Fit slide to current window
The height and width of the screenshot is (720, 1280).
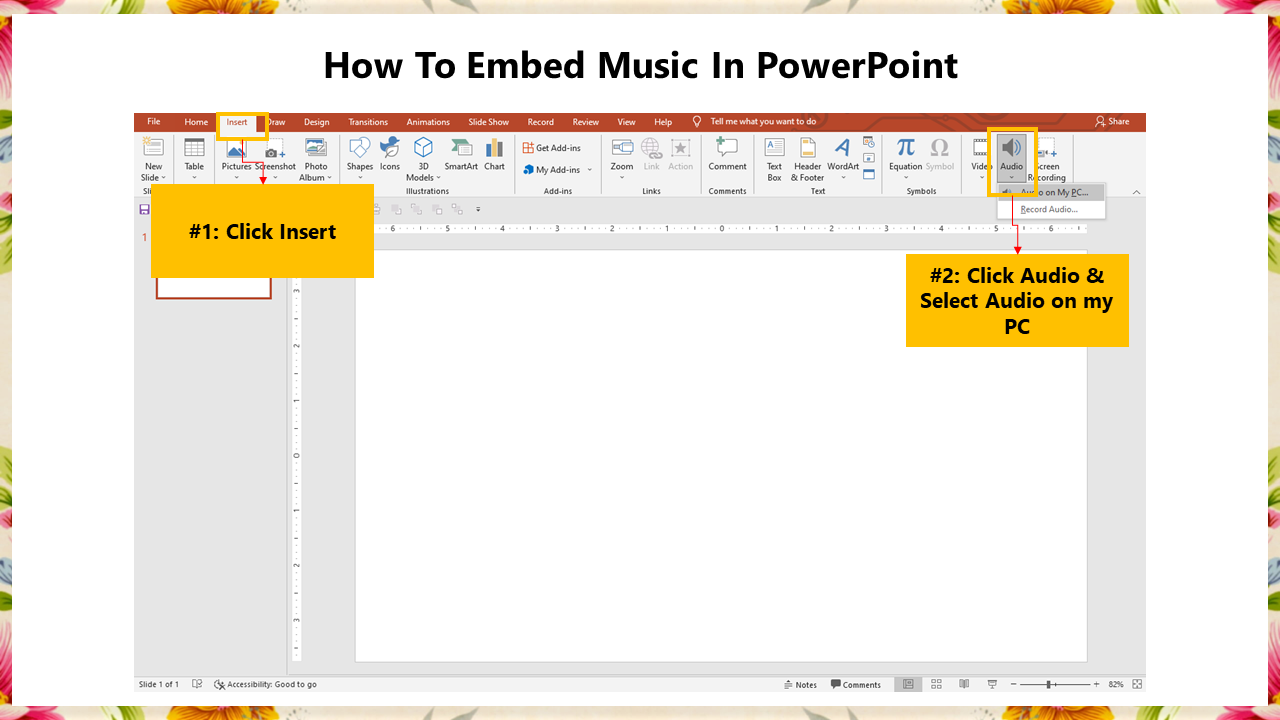coord(1137,685)
